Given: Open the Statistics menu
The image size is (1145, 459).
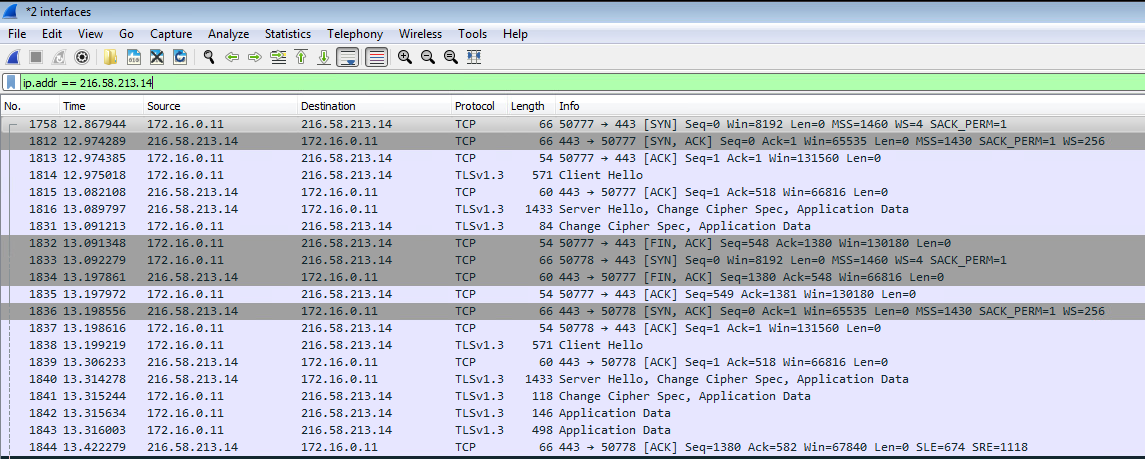Looking at the screenshot, I should coord(288,34).
